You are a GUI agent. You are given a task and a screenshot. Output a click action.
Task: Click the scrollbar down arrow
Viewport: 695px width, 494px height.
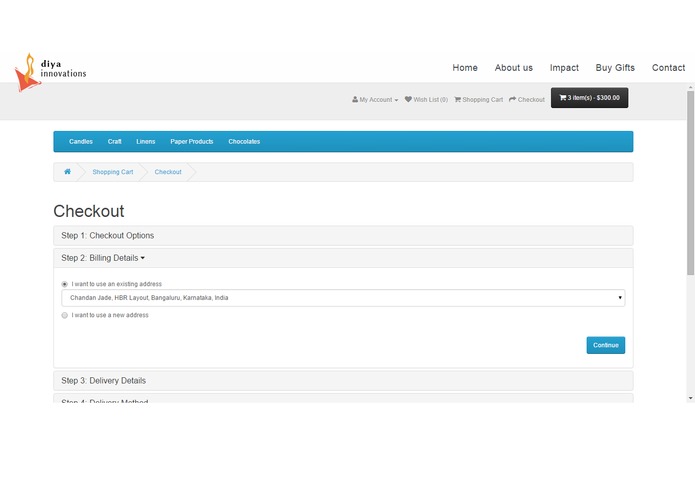(x=690, y=399)
